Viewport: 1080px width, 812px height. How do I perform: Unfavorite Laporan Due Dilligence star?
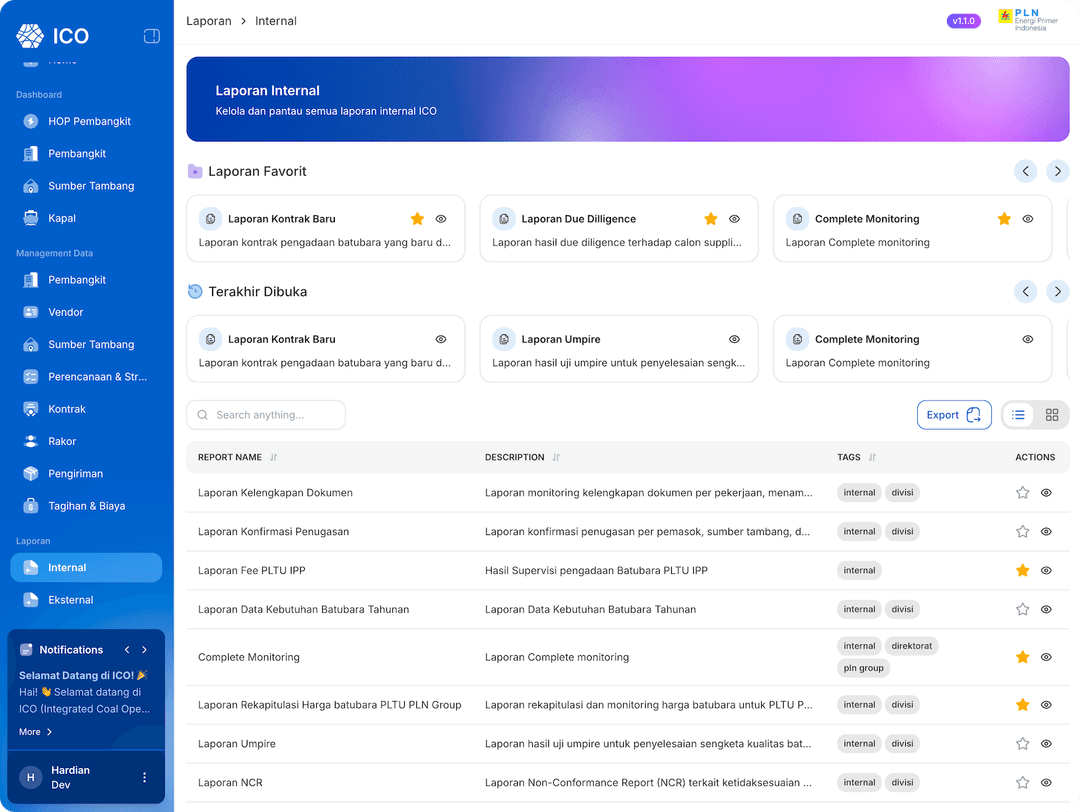point(711,219)
